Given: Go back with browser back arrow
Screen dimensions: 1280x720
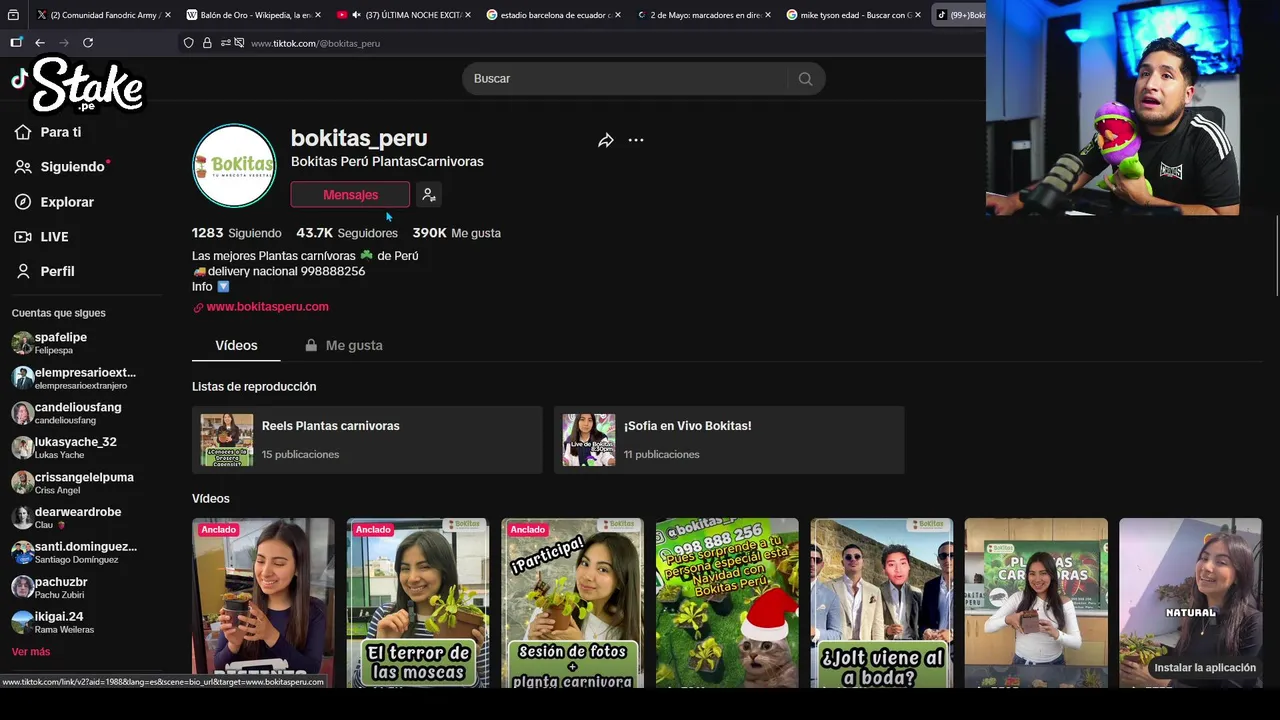Looking at the screenshot, I should click(40, 43).
